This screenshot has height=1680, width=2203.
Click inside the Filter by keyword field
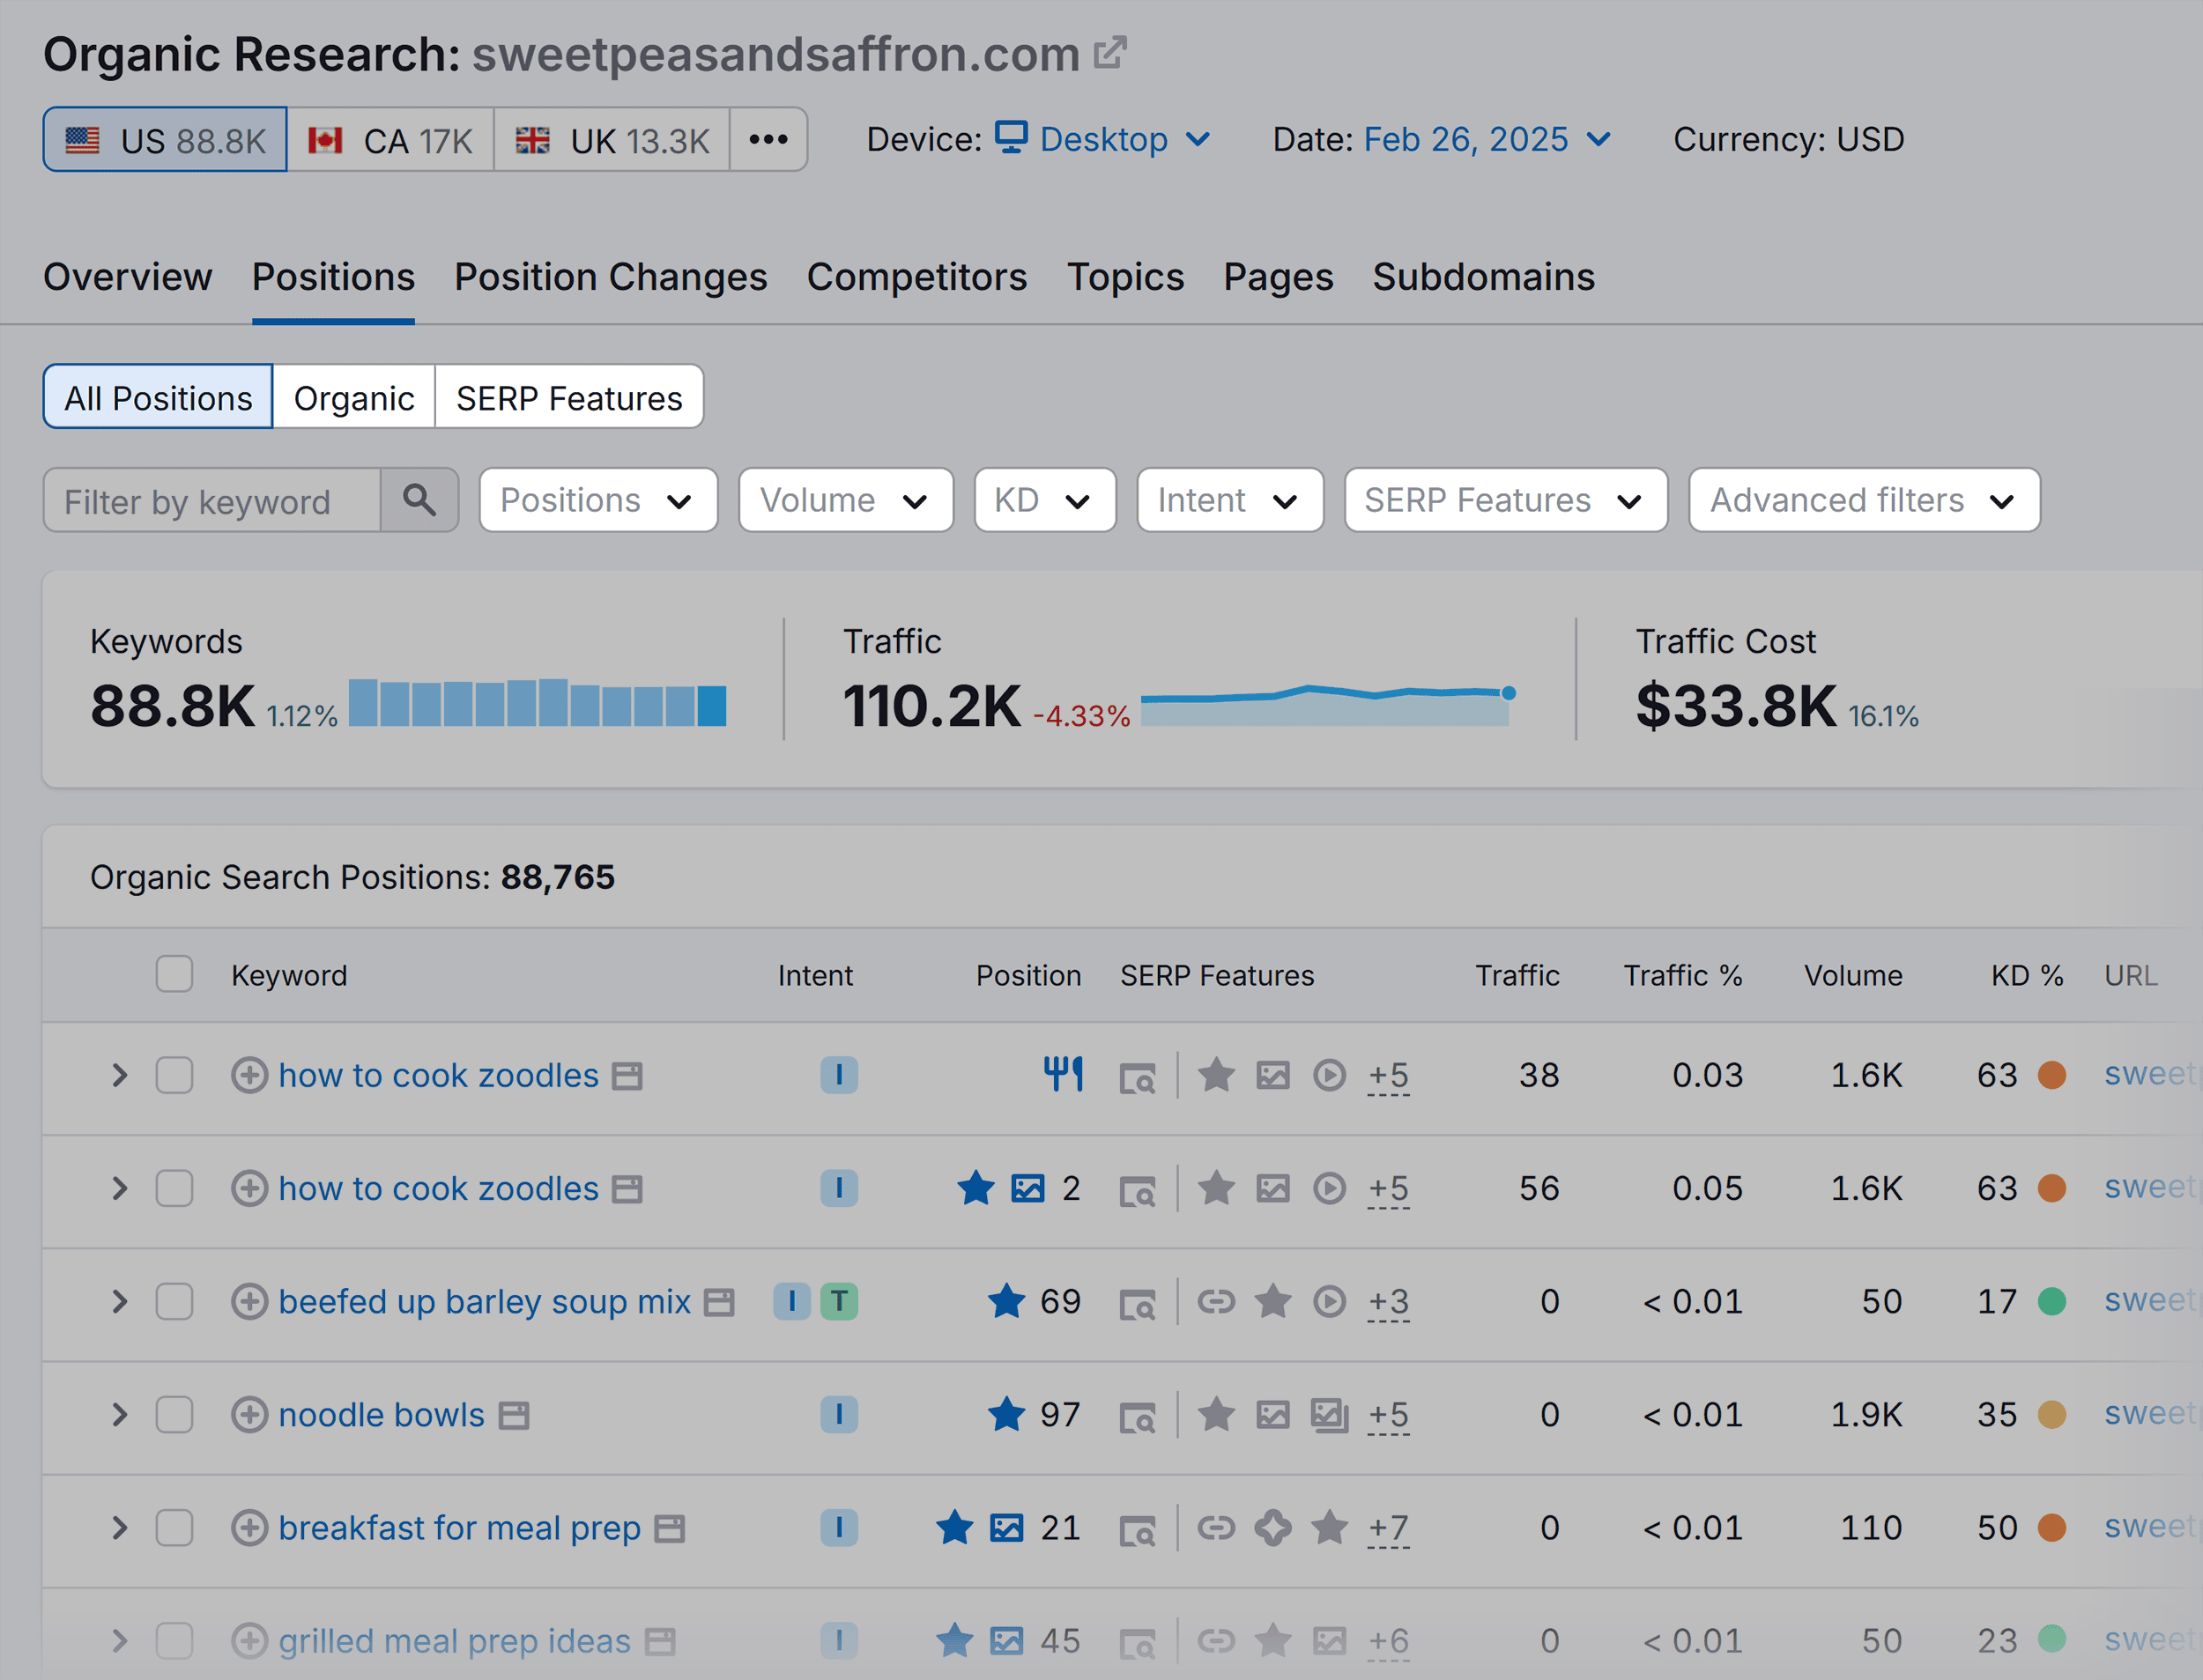210,500
